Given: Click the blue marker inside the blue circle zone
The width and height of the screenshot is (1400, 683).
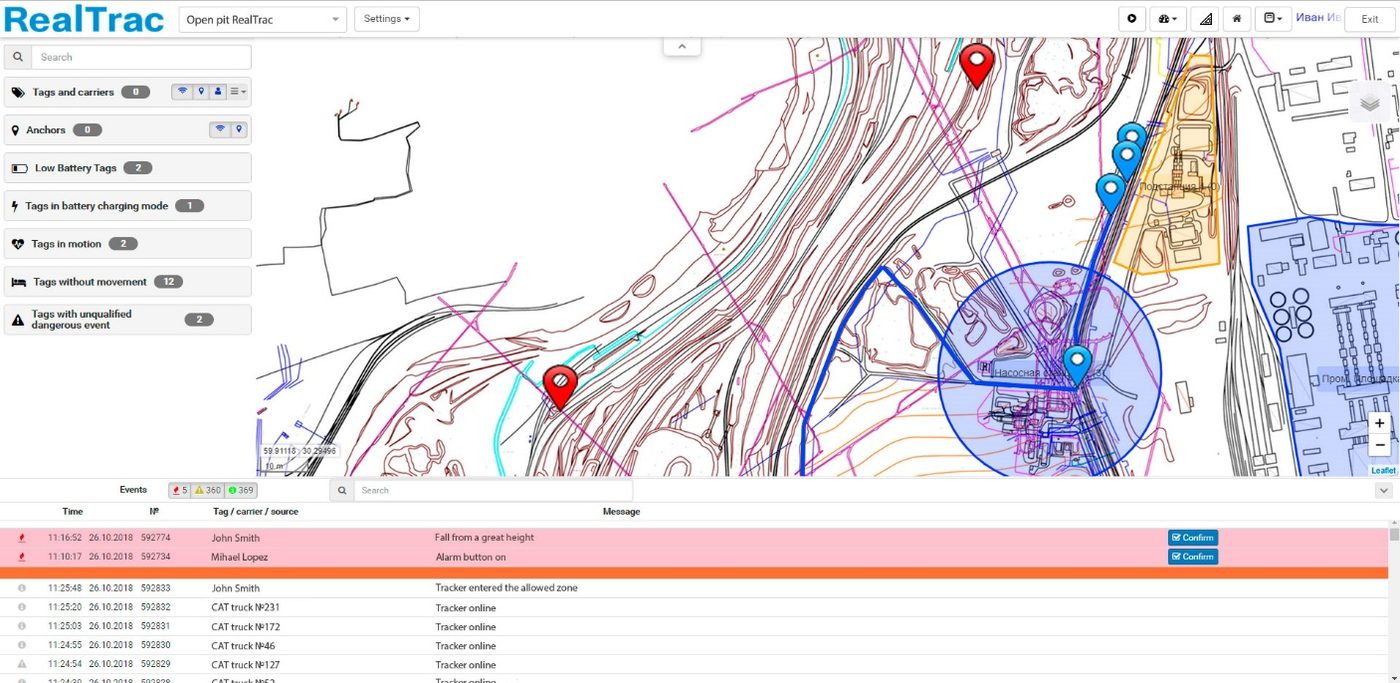Looking at the screenshot, I should click(x=1077, y=366).
